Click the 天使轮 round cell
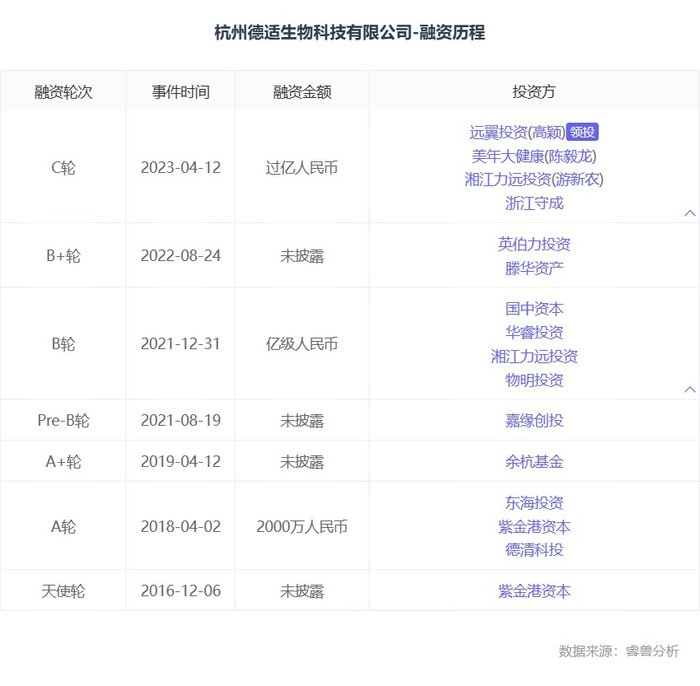Screen dimensions: 700x686 tap(63, 591)
